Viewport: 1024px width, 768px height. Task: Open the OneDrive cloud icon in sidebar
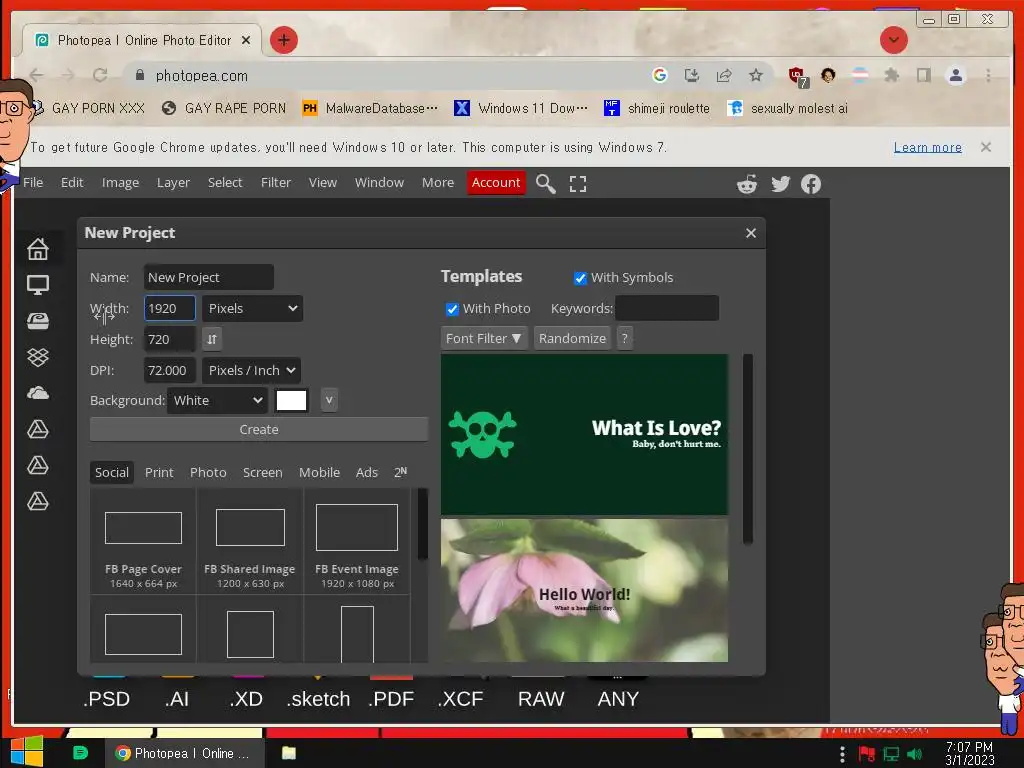click(x=38, y=392)
